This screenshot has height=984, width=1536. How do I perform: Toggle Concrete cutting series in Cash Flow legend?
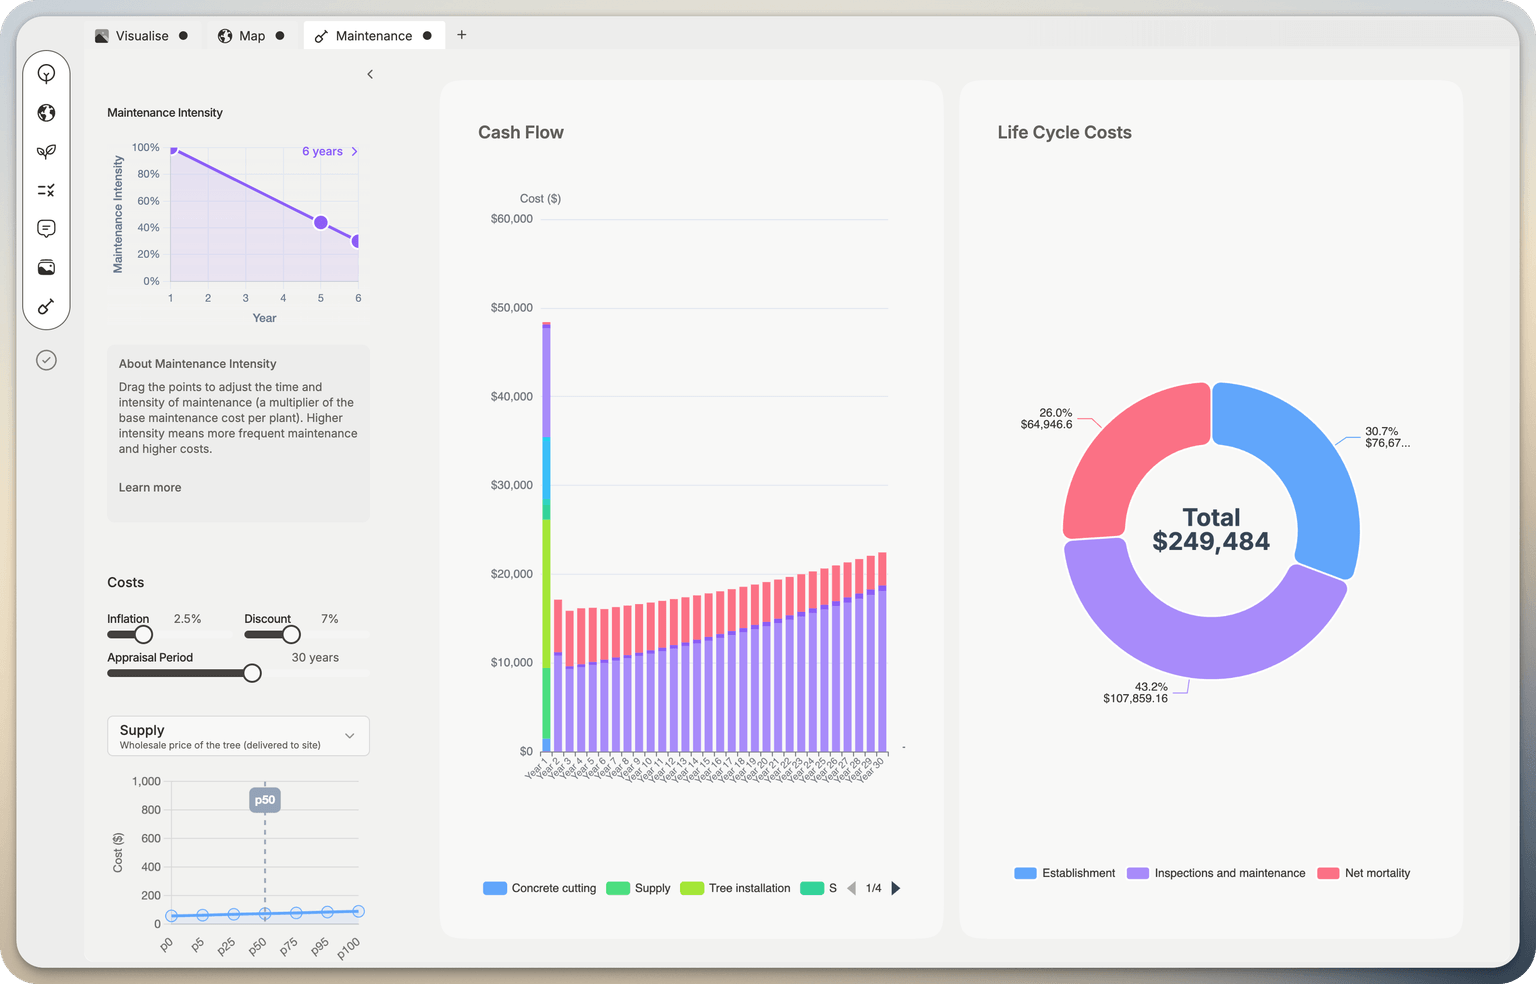pos(540,888)
